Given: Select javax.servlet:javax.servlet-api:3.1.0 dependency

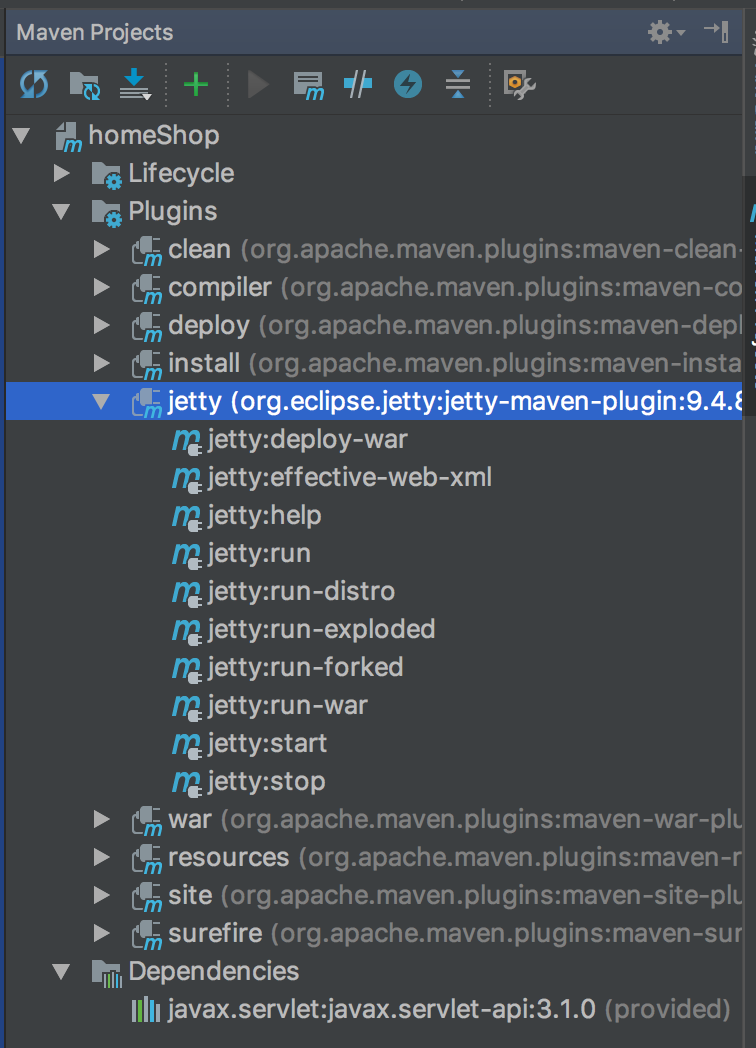Looking at the screenshot, I should click(382, 1009).
